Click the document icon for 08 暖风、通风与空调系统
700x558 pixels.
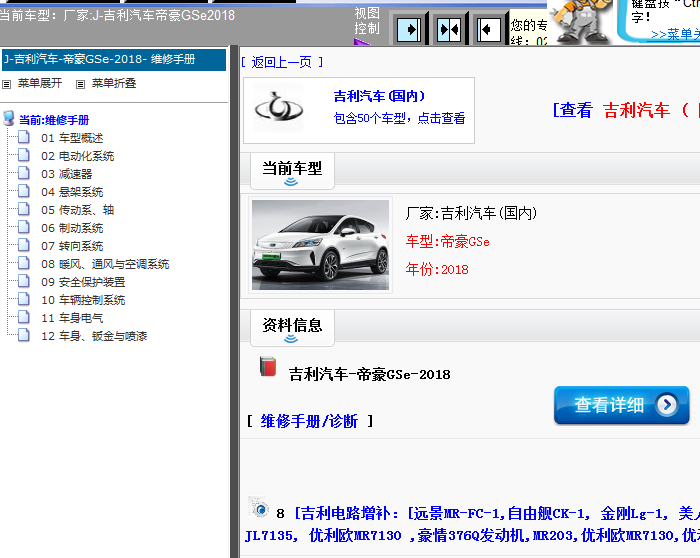24,263
